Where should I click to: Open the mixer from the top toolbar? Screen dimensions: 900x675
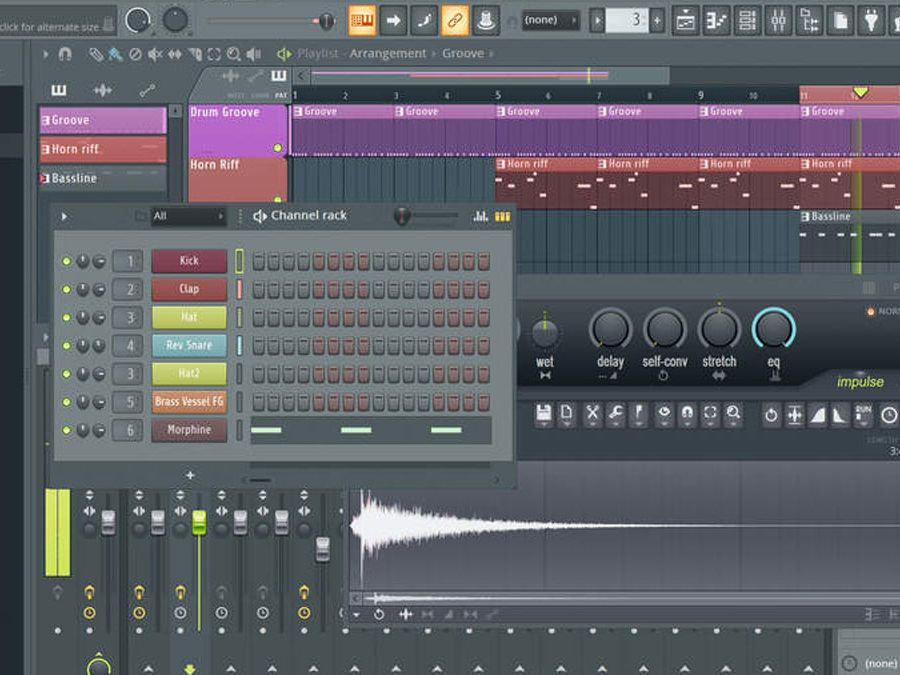[x=778, y=19]
